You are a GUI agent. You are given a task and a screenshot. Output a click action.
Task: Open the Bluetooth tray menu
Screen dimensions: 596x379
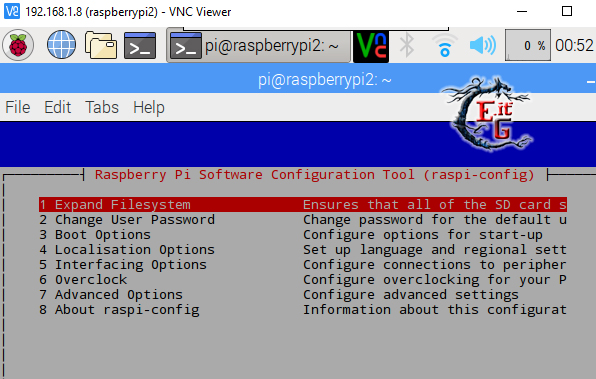pyautogui.click(x=407, y=45)
